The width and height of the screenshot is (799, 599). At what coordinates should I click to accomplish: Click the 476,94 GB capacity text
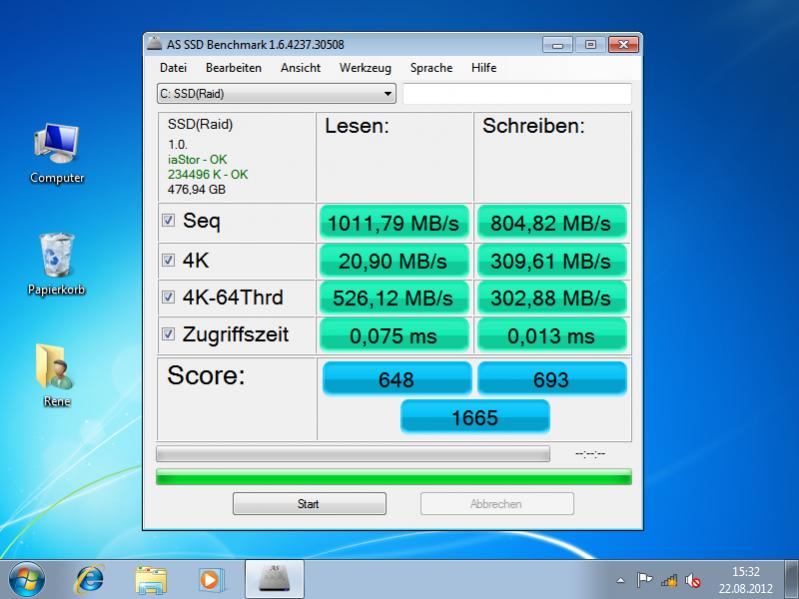click(x=197, y=189)
